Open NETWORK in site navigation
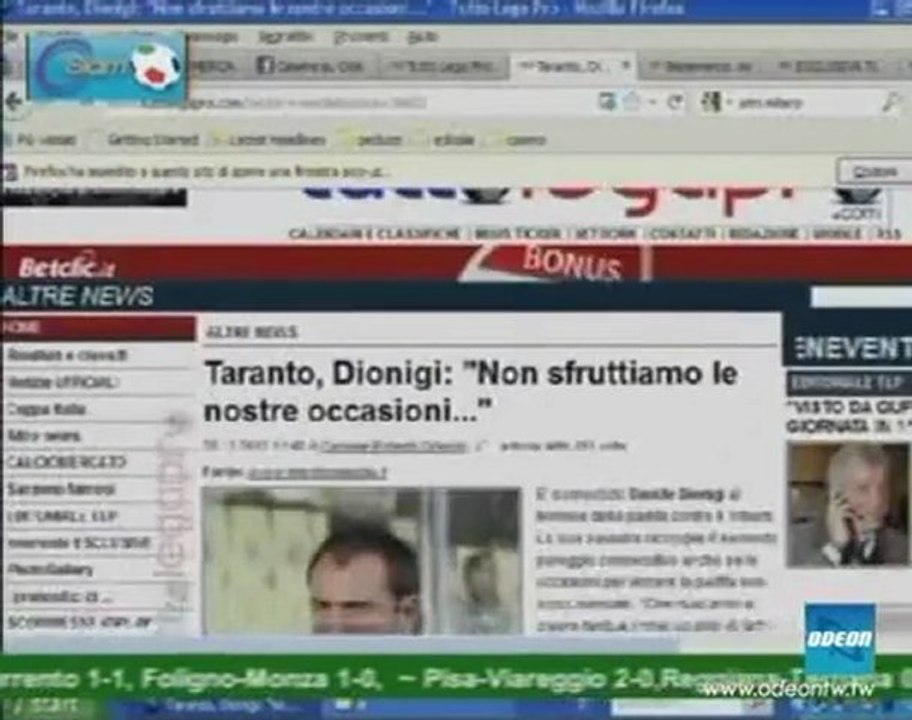The image size is (912, 720). click(605, 234)
